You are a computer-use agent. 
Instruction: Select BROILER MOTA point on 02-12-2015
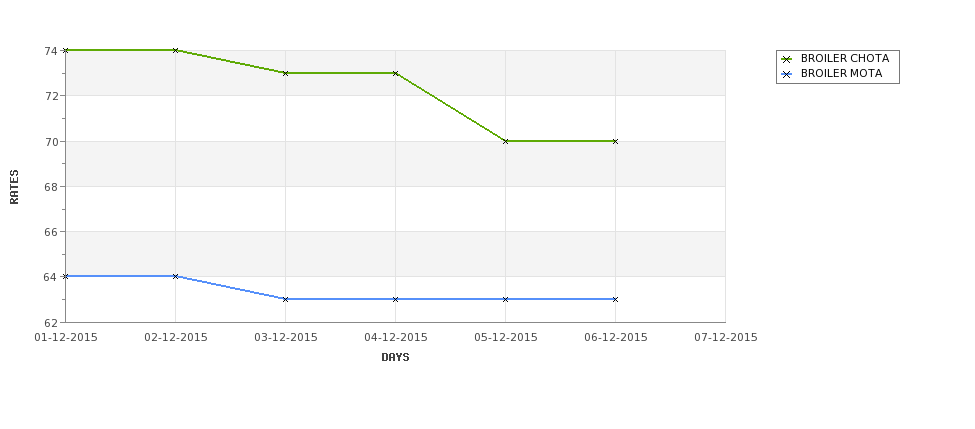tap(175, 276)
